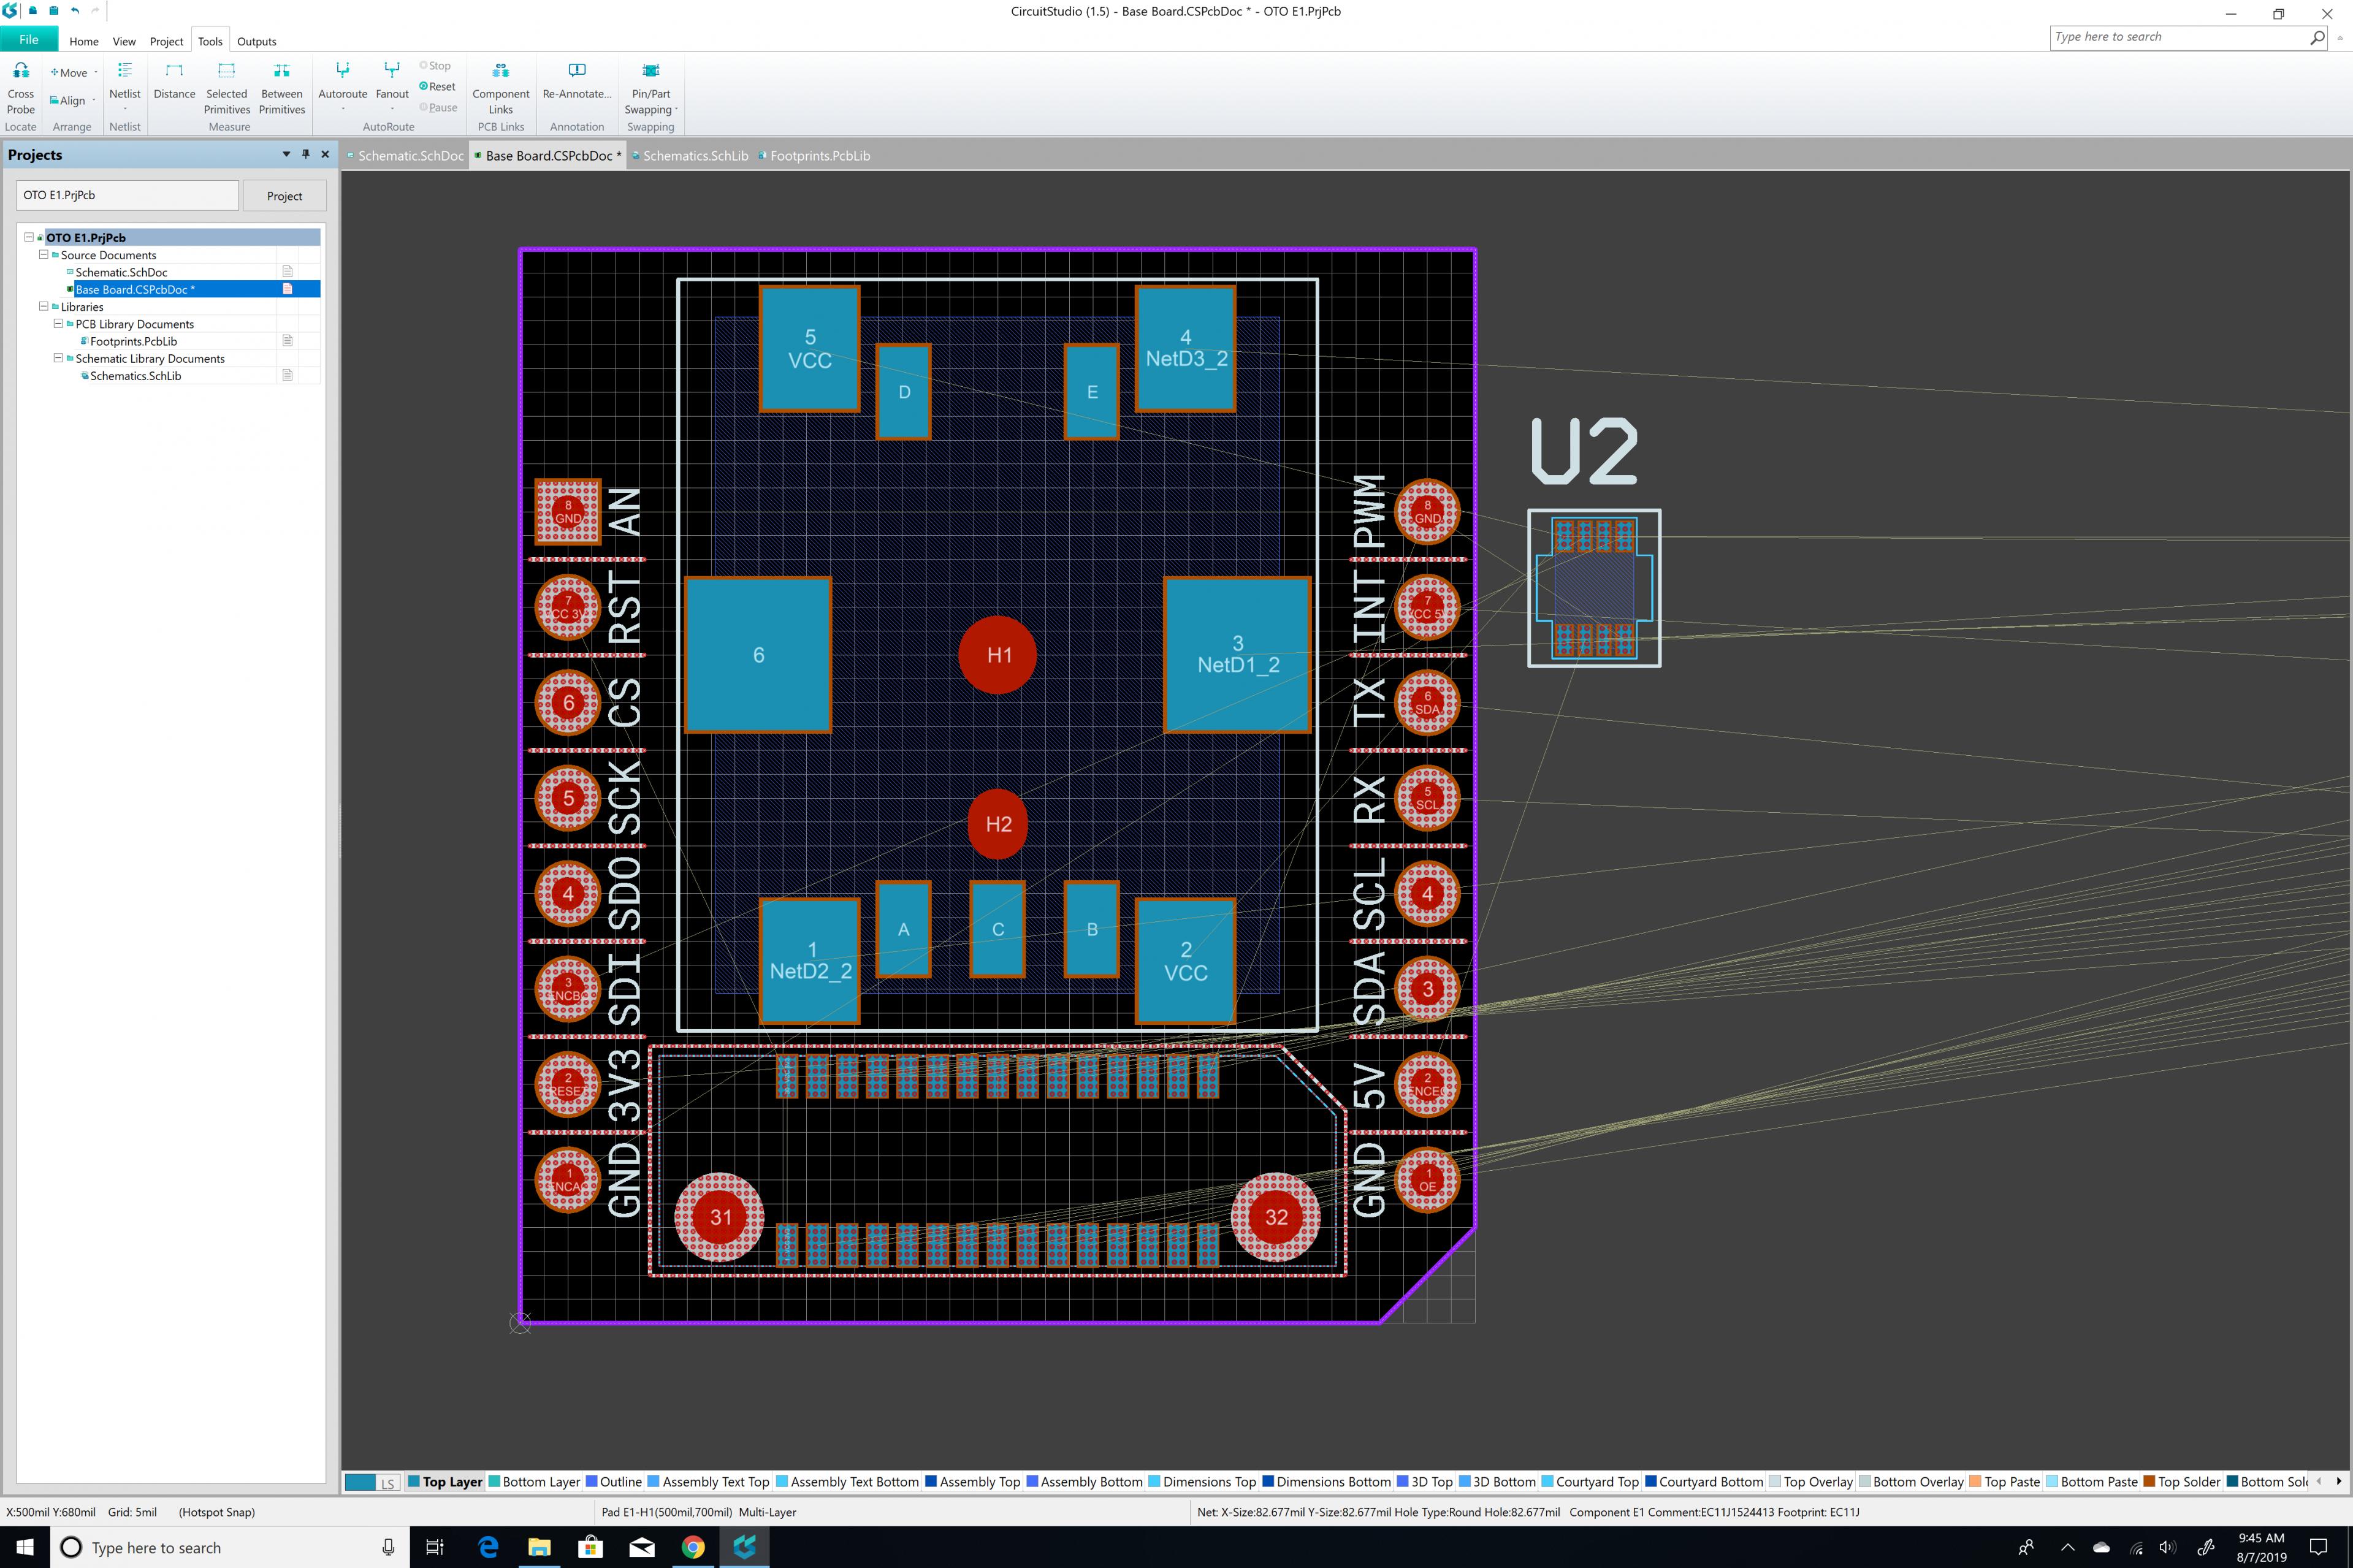Switch to Schematics.SchLib document tab
Image resolution: width=2353 pixels, height=1568 pixels.
(x=690, y=156)
